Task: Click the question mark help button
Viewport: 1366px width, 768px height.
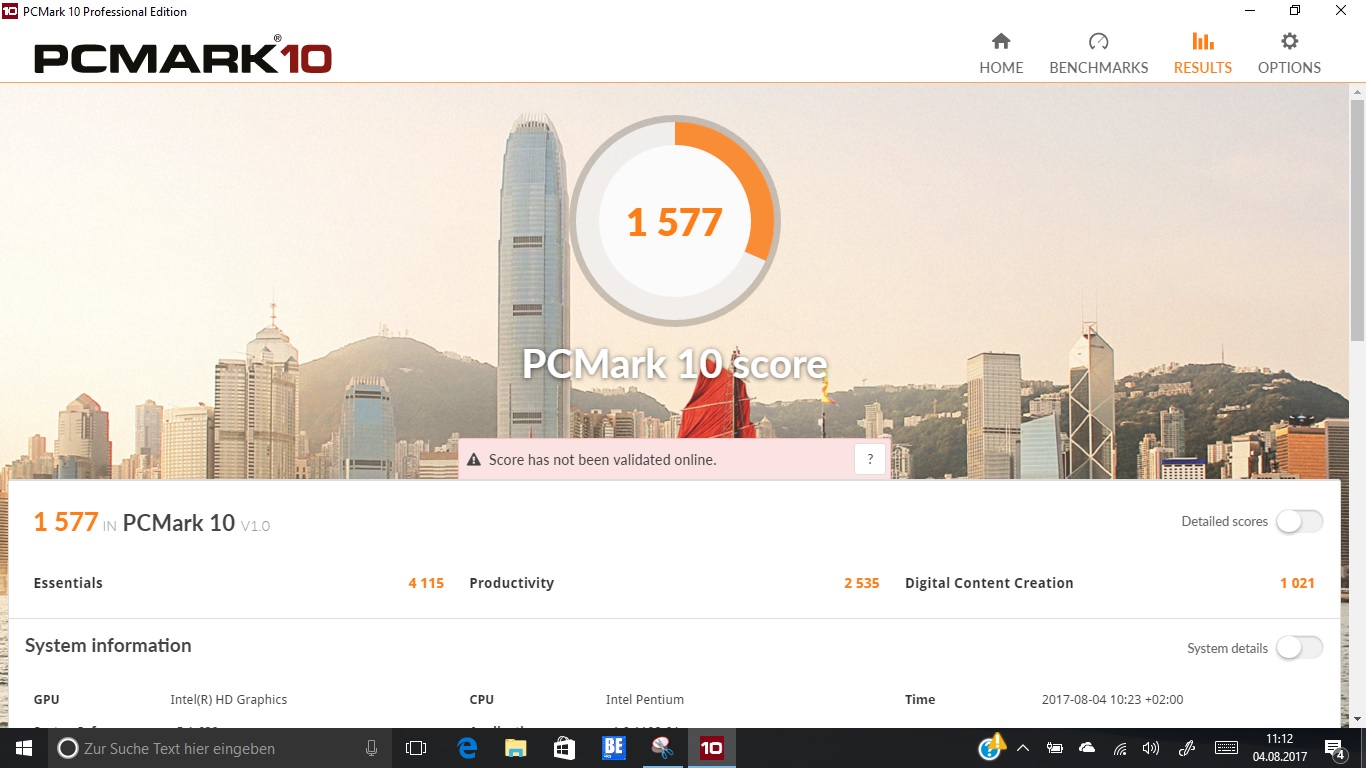Action: (x=870, y=460)
